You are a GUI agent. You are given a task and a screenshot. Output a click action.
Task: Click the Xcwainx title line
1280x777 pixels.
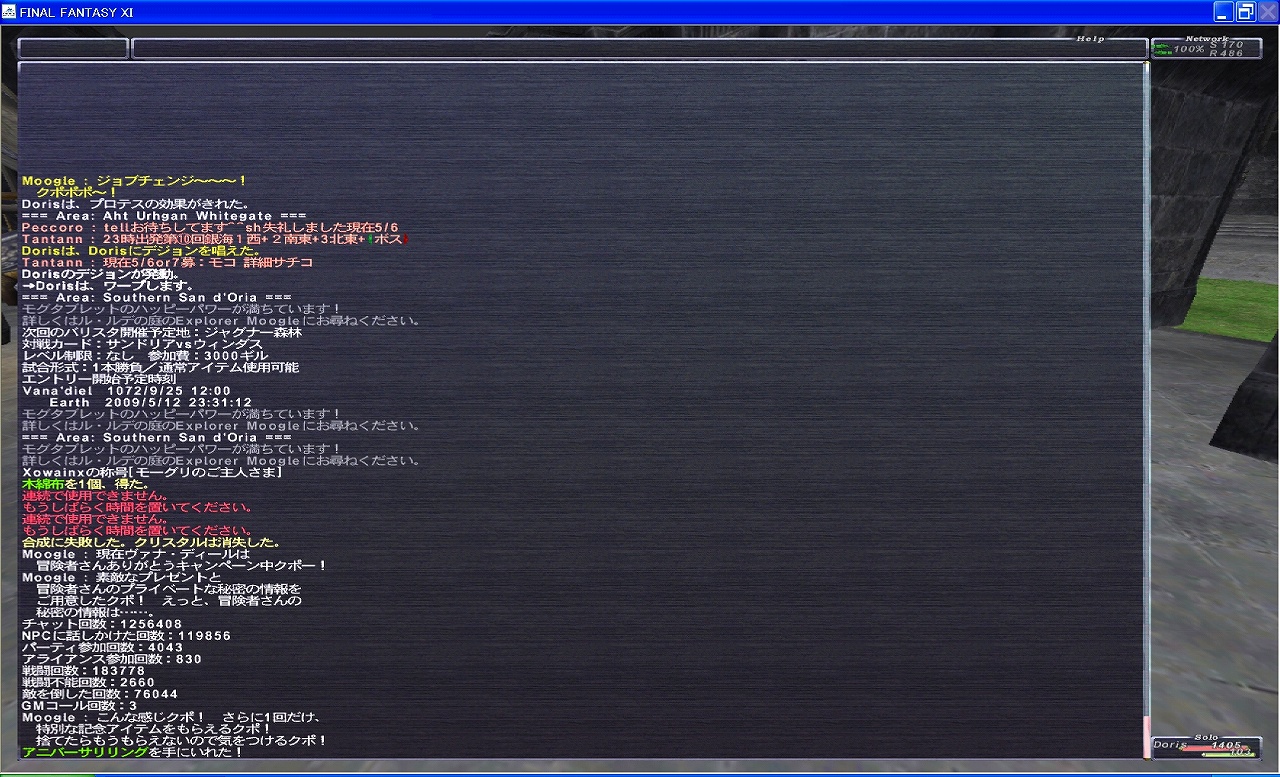[151, 472]
